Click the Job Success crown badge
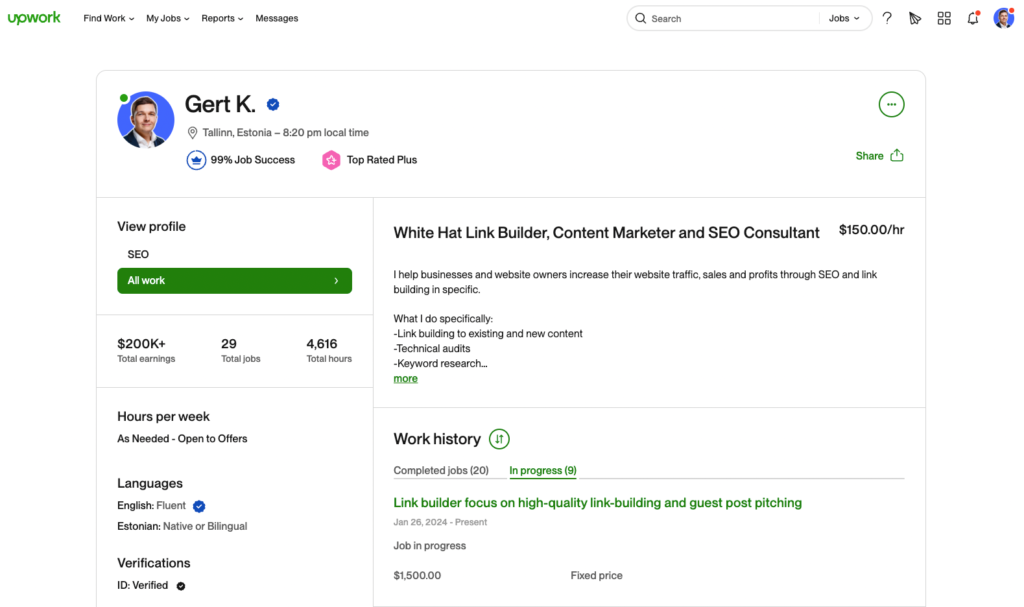The width and height of the screenshot is (1024, 607). 196,160
